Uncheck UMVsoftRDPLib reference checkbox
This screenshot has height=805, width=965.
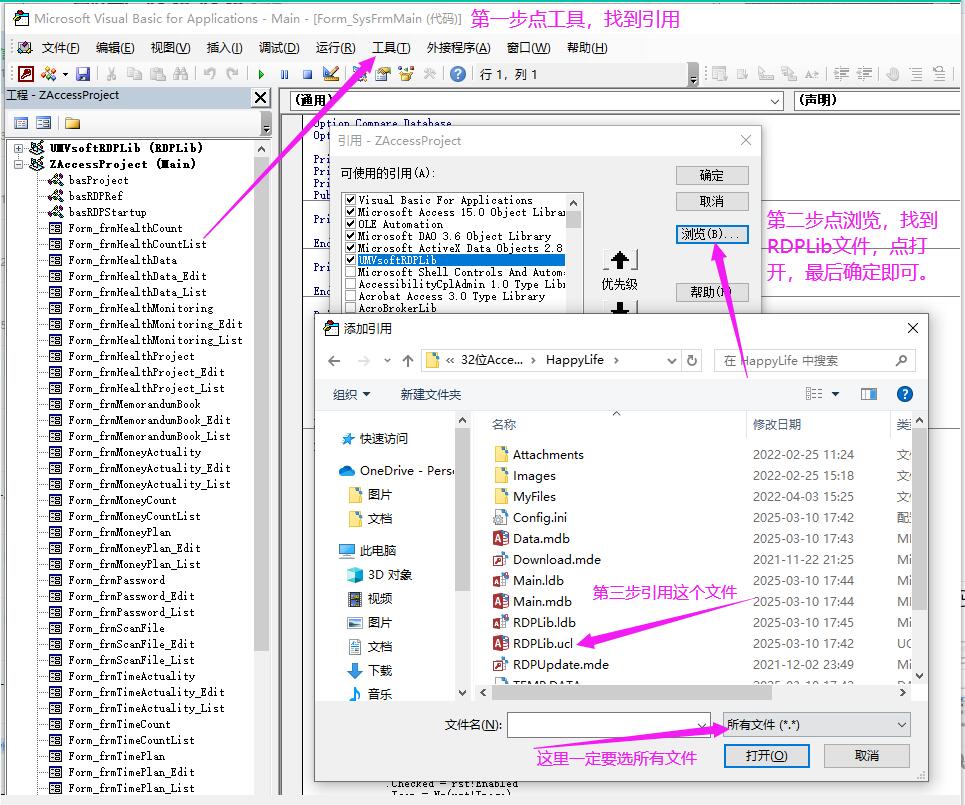(350, 260)
